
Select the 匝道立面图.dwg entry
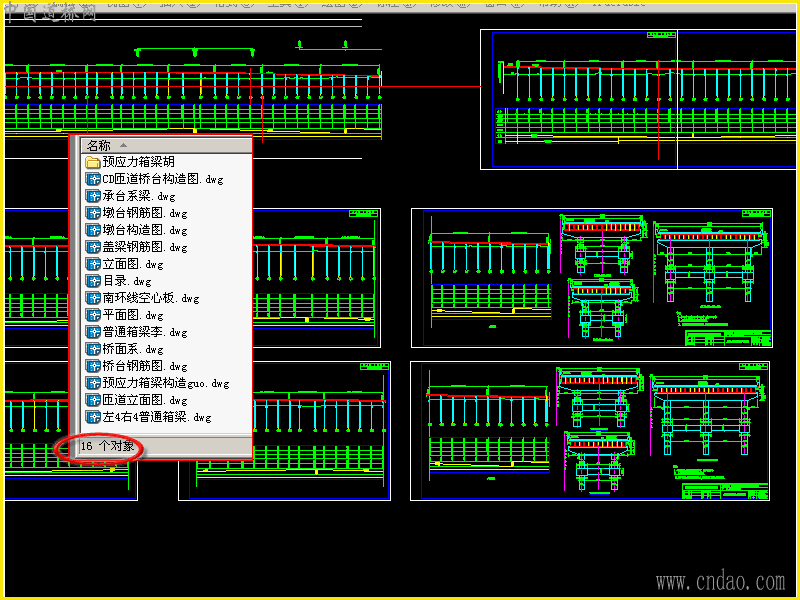click(139, 400)
